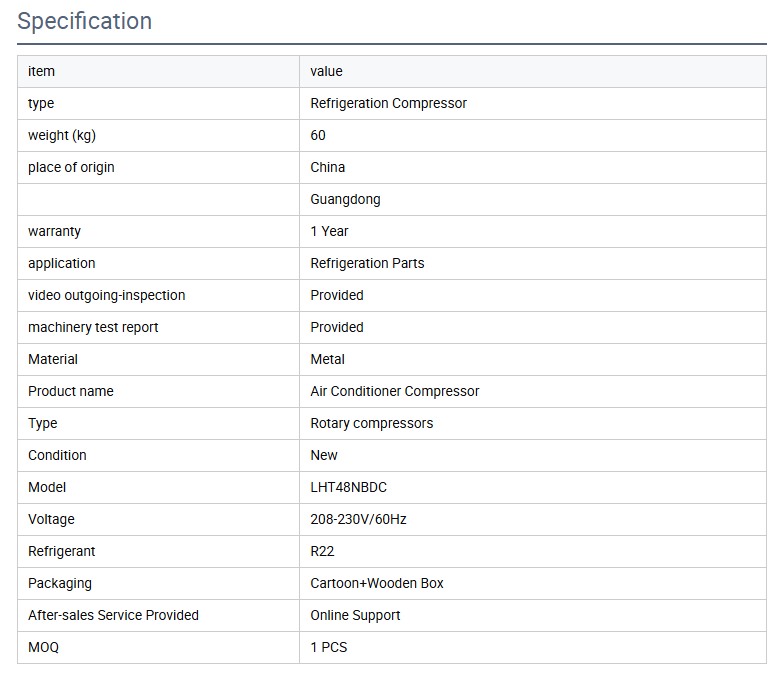Click the 'item' column header
Viewport: 783px width, 676px height.
41,71
